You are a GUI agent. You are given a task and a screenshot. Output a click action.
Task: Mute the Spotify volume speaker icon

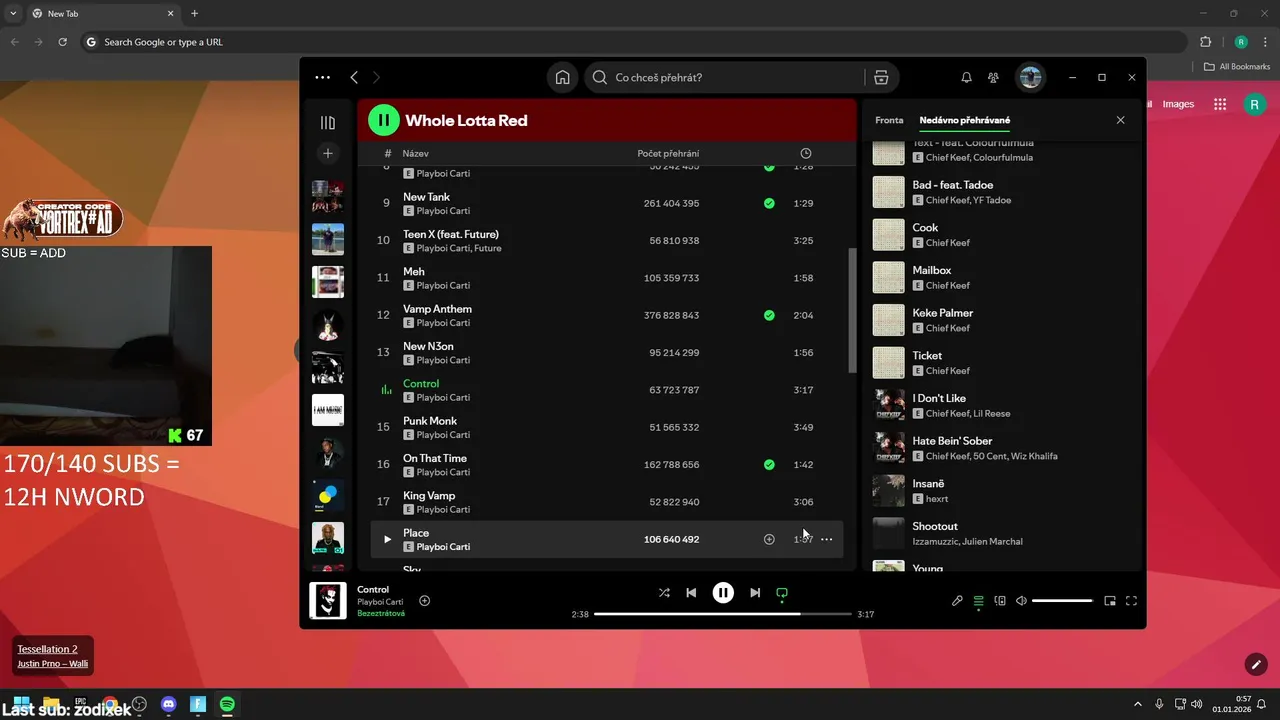[x=1021, y=601]
